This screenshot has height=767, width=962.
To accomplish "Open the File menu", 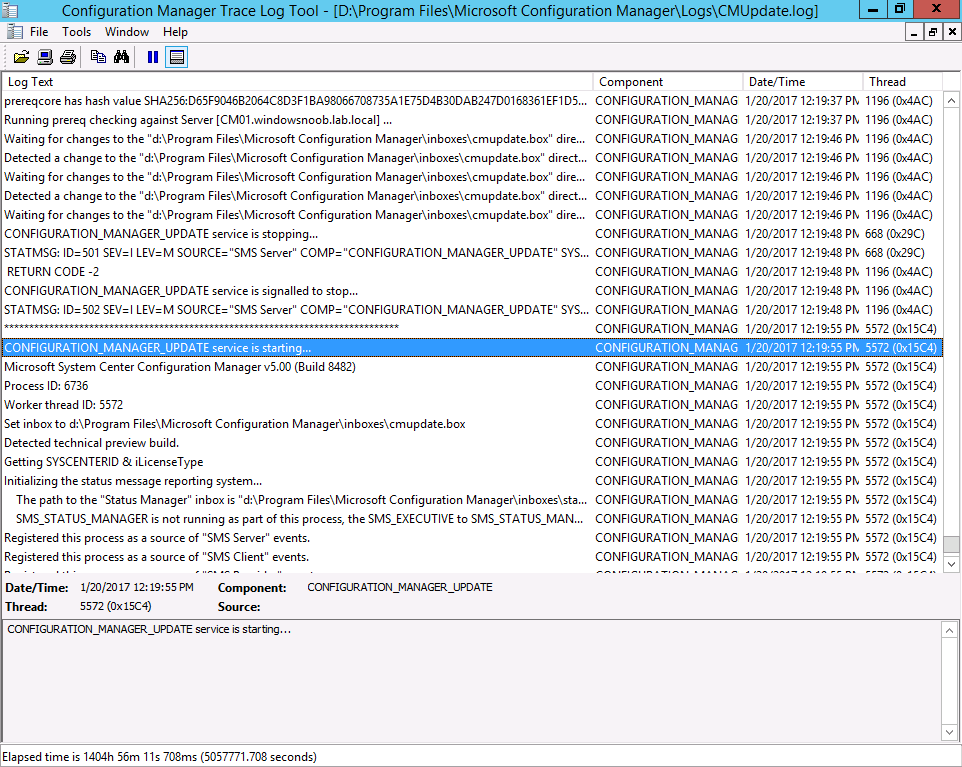I will 39,32.
